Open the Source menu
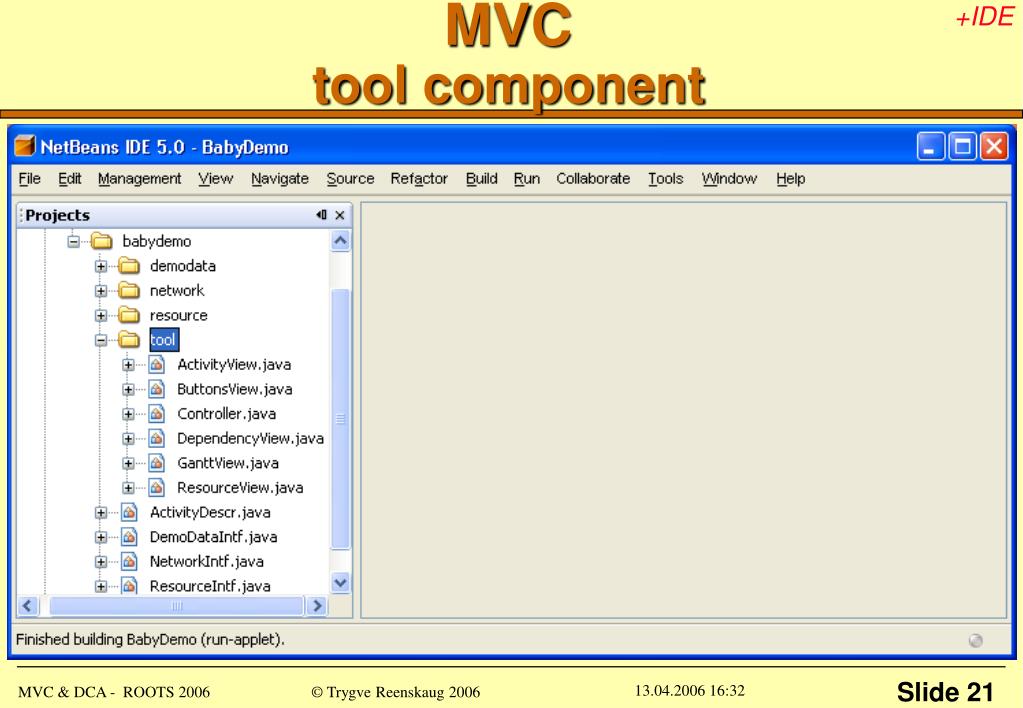Image resolution: width=1023 pixels, height=708 pixels. 350,179
